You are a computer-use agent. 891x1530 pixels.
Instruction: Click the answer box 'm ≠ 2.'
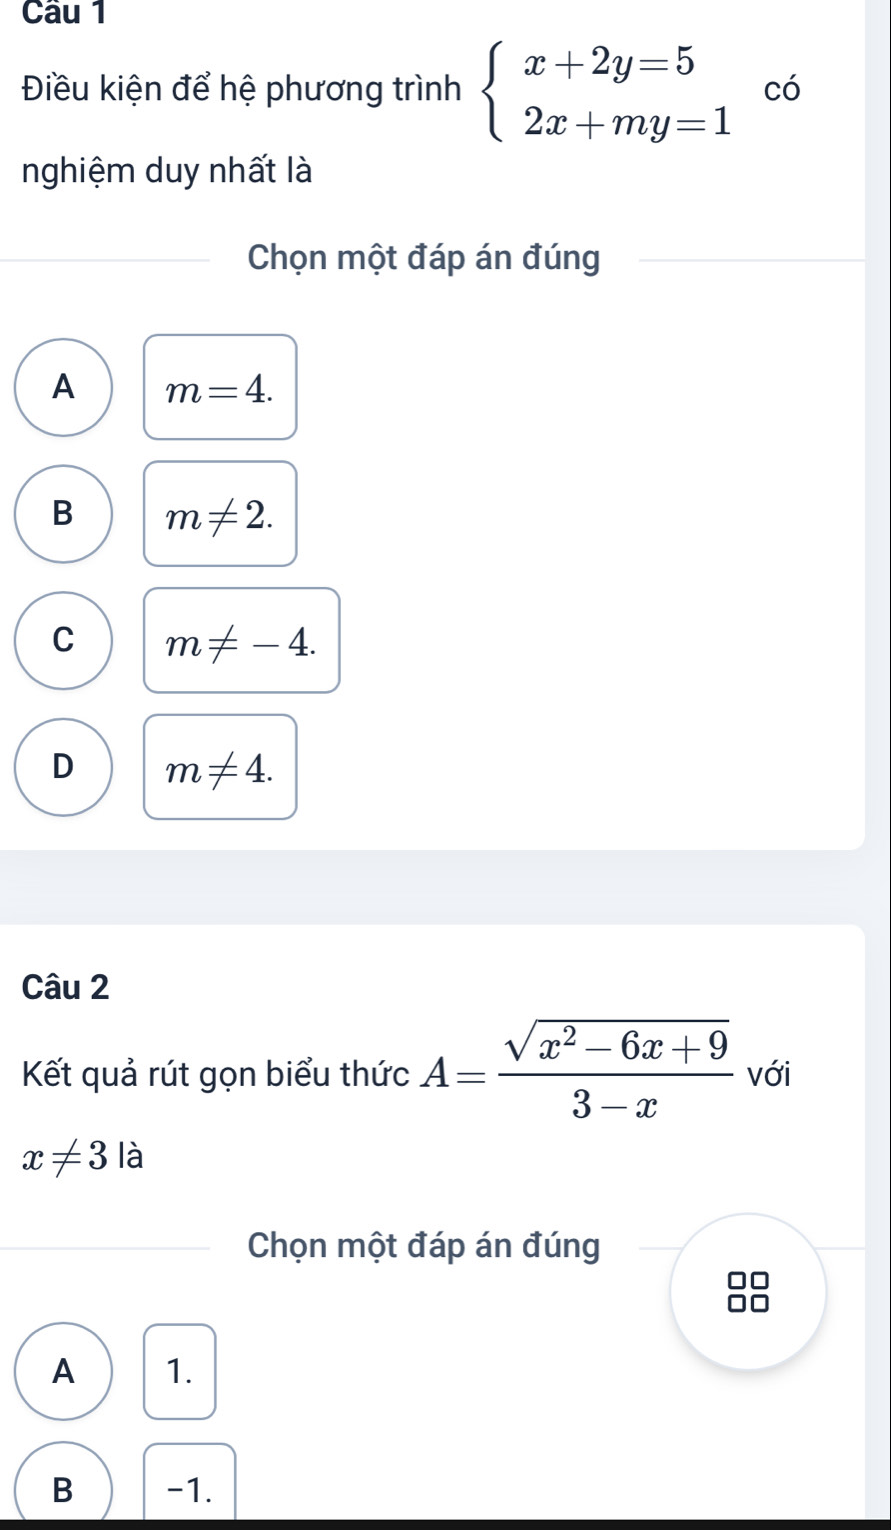tap(220, 513)
